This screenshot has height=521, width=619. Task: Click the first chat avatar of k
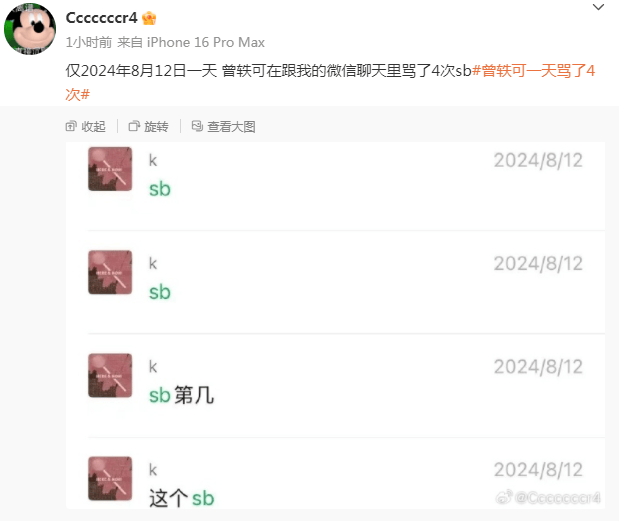pos(110,169)
